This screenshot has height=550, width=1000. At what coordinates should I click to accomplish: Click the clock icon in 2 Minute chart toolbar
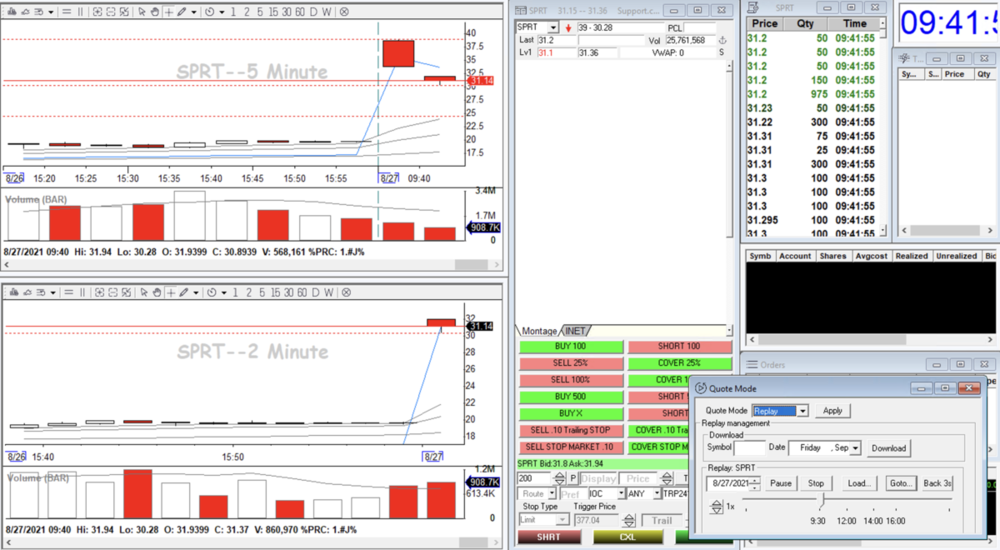(212, 292)
